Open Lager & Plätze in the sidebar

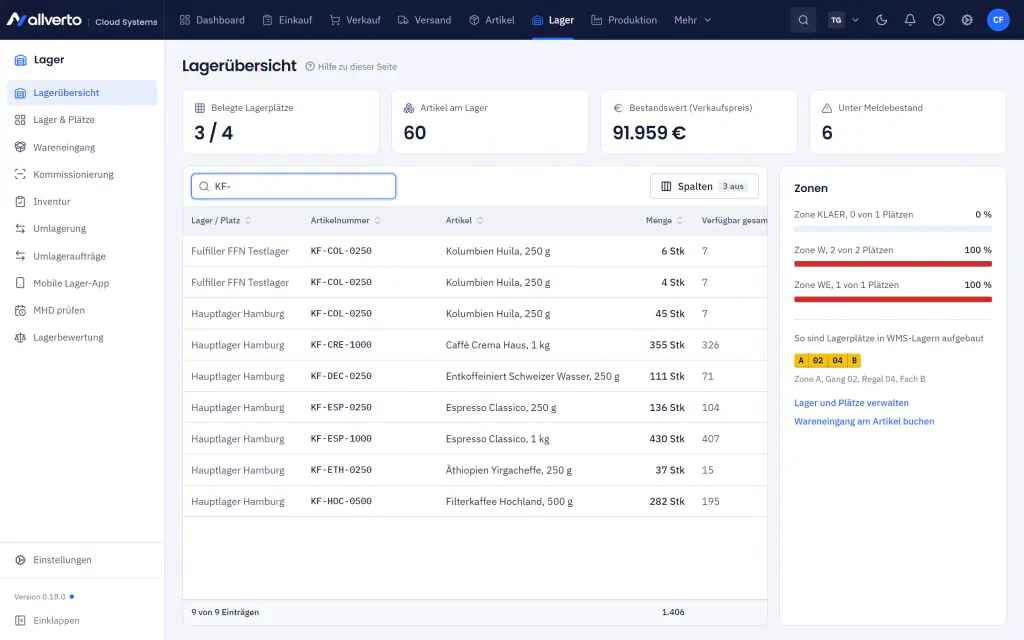click(x=82, y=120)
